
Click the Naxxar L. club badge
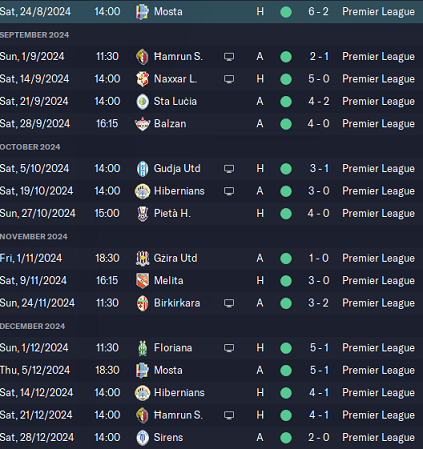click(x=142, y=79)
